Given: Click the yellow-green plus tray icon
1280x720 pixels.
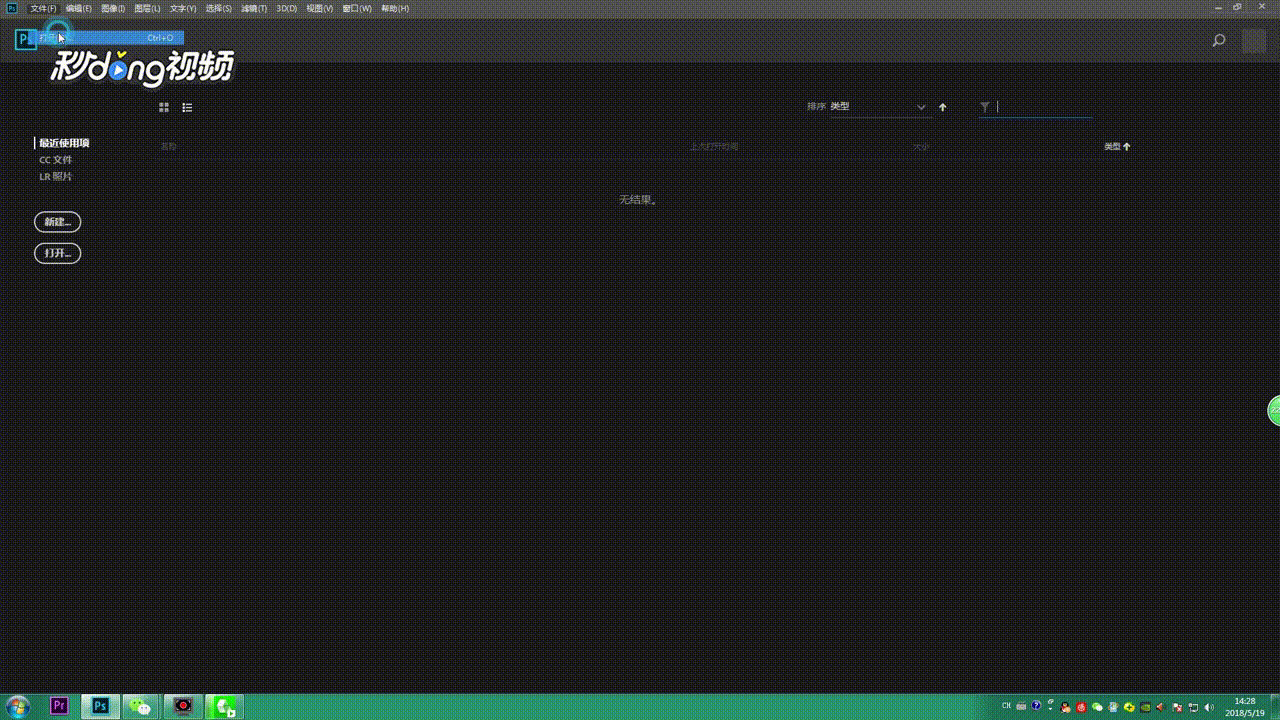Looking at the screenshot, I should point(1129,707).
